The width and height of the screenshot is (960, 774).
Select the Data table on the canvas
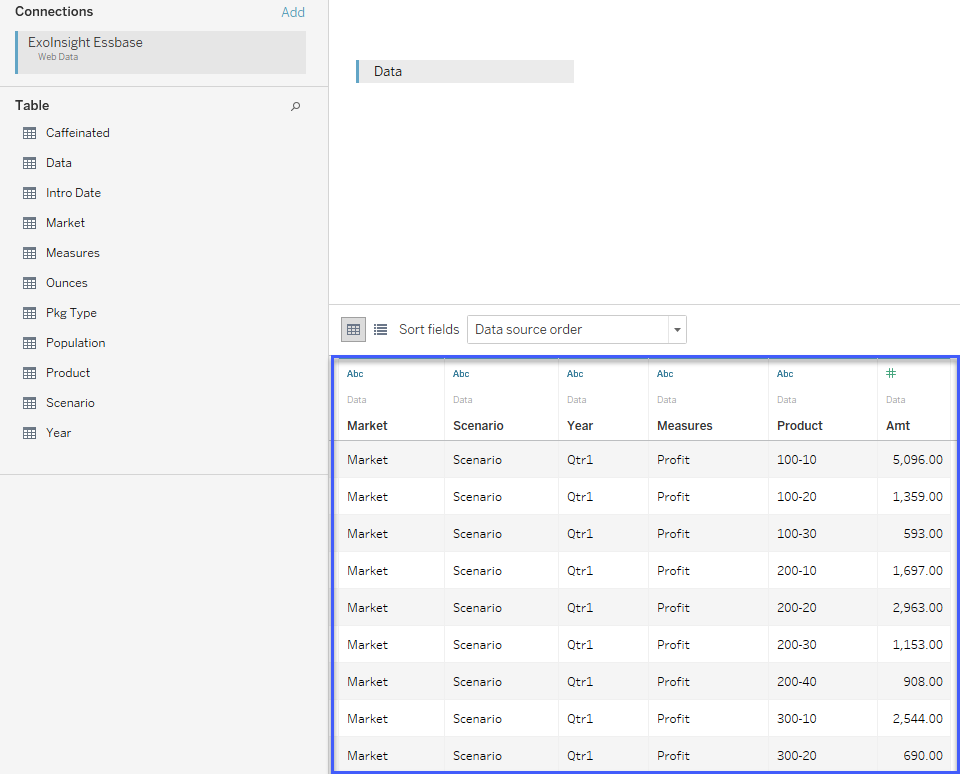[x=465, y=72]
